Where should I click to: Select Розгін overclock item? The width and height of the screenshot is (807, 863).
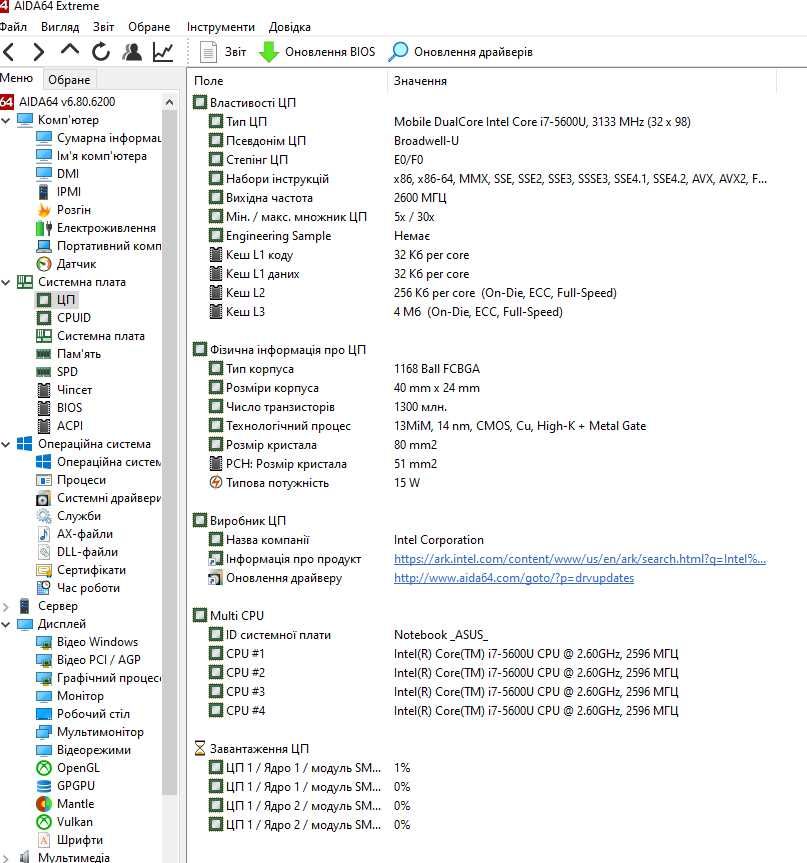click(x=64, y=210)
